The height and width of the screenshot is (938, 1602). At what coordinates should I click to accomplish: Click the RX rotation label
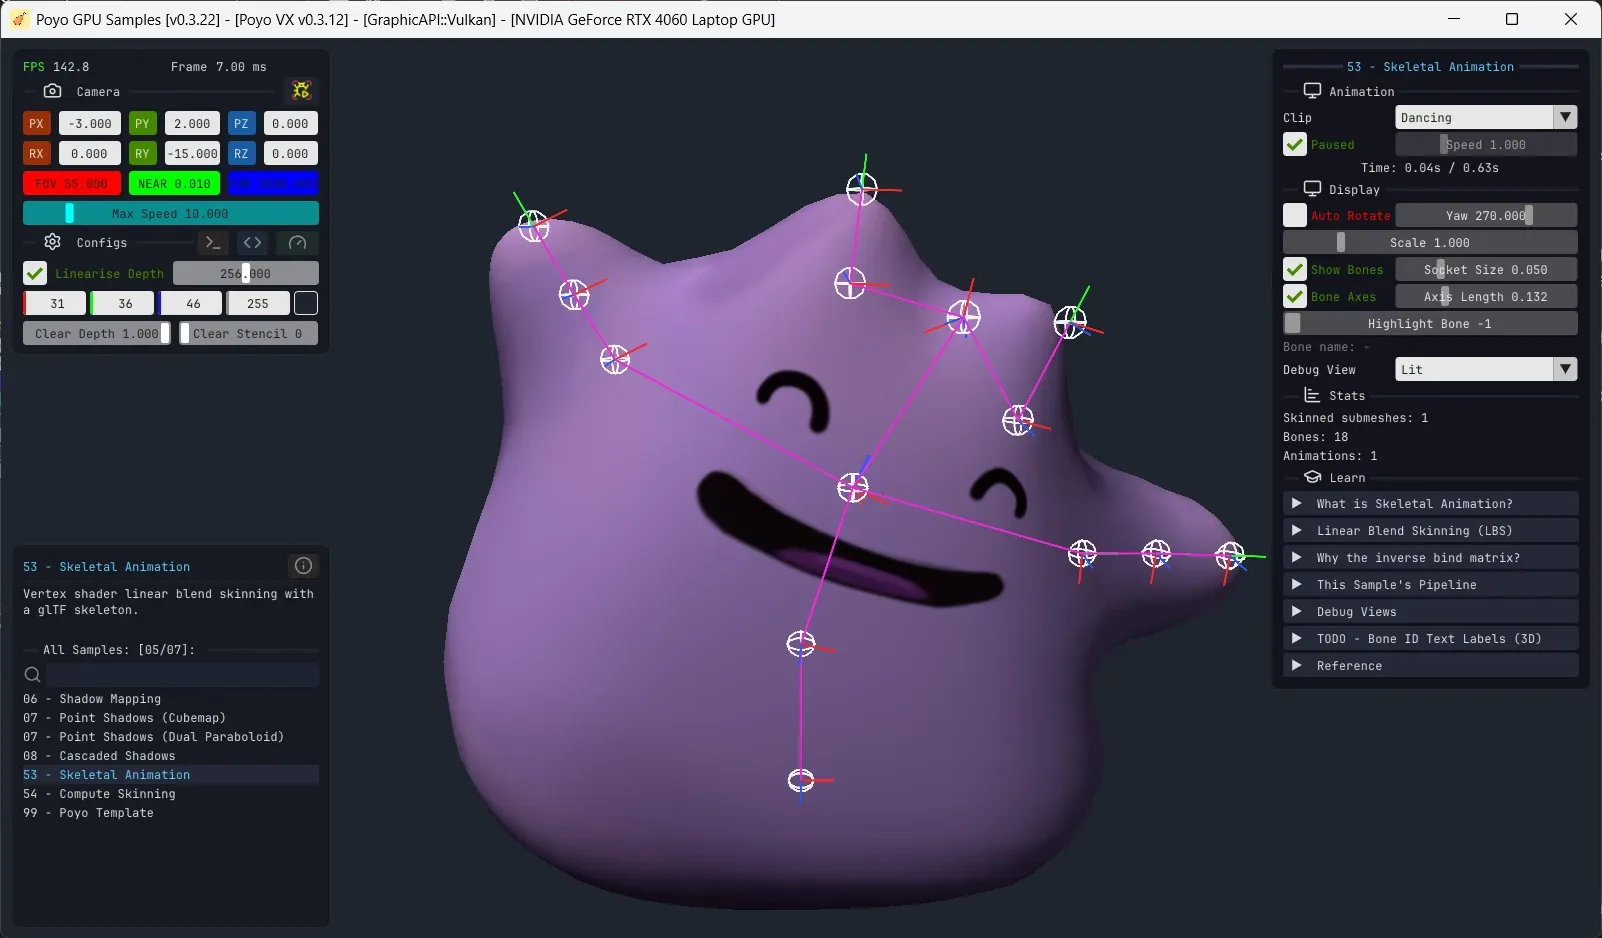coord(36,153)
